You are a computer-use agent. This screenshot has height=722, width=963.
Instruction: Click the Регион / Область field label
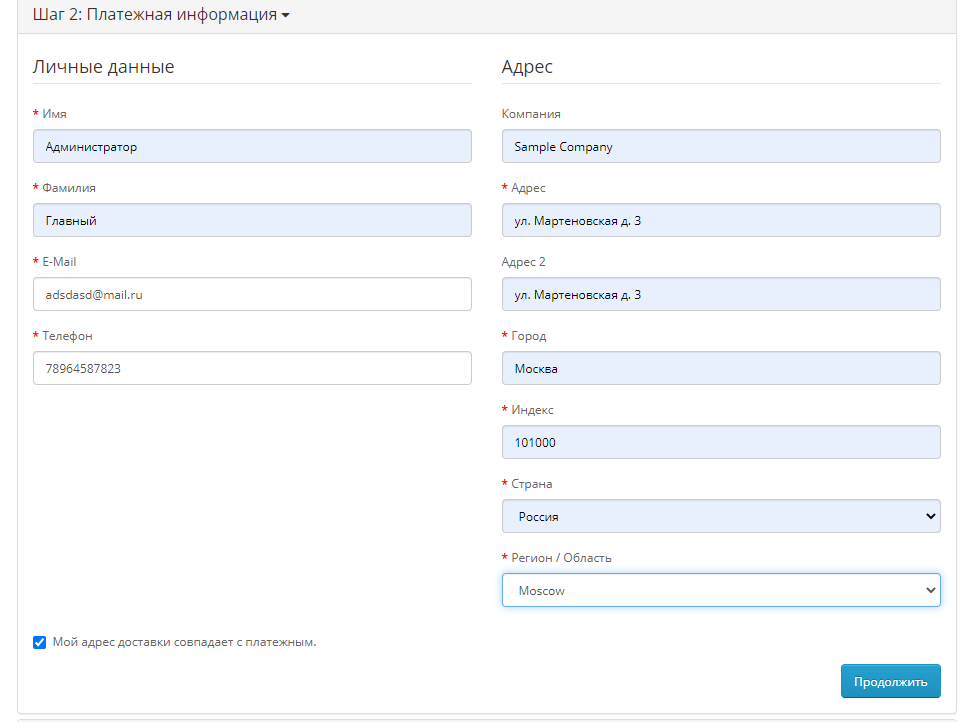pos(561,557)
